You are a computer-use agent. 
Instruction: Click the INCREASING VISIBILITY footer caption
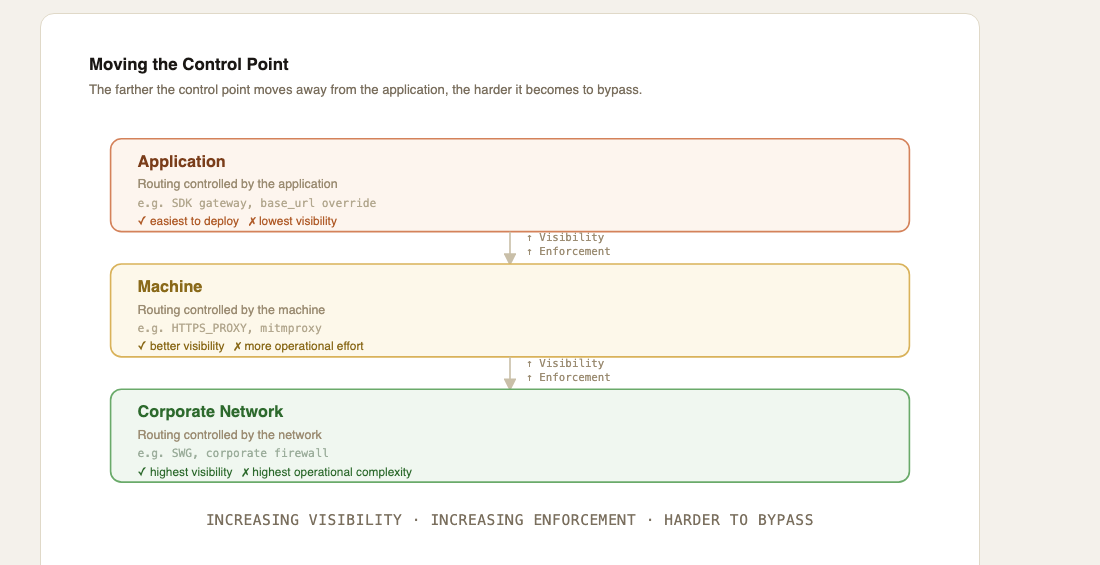click(x=510, y=520)
